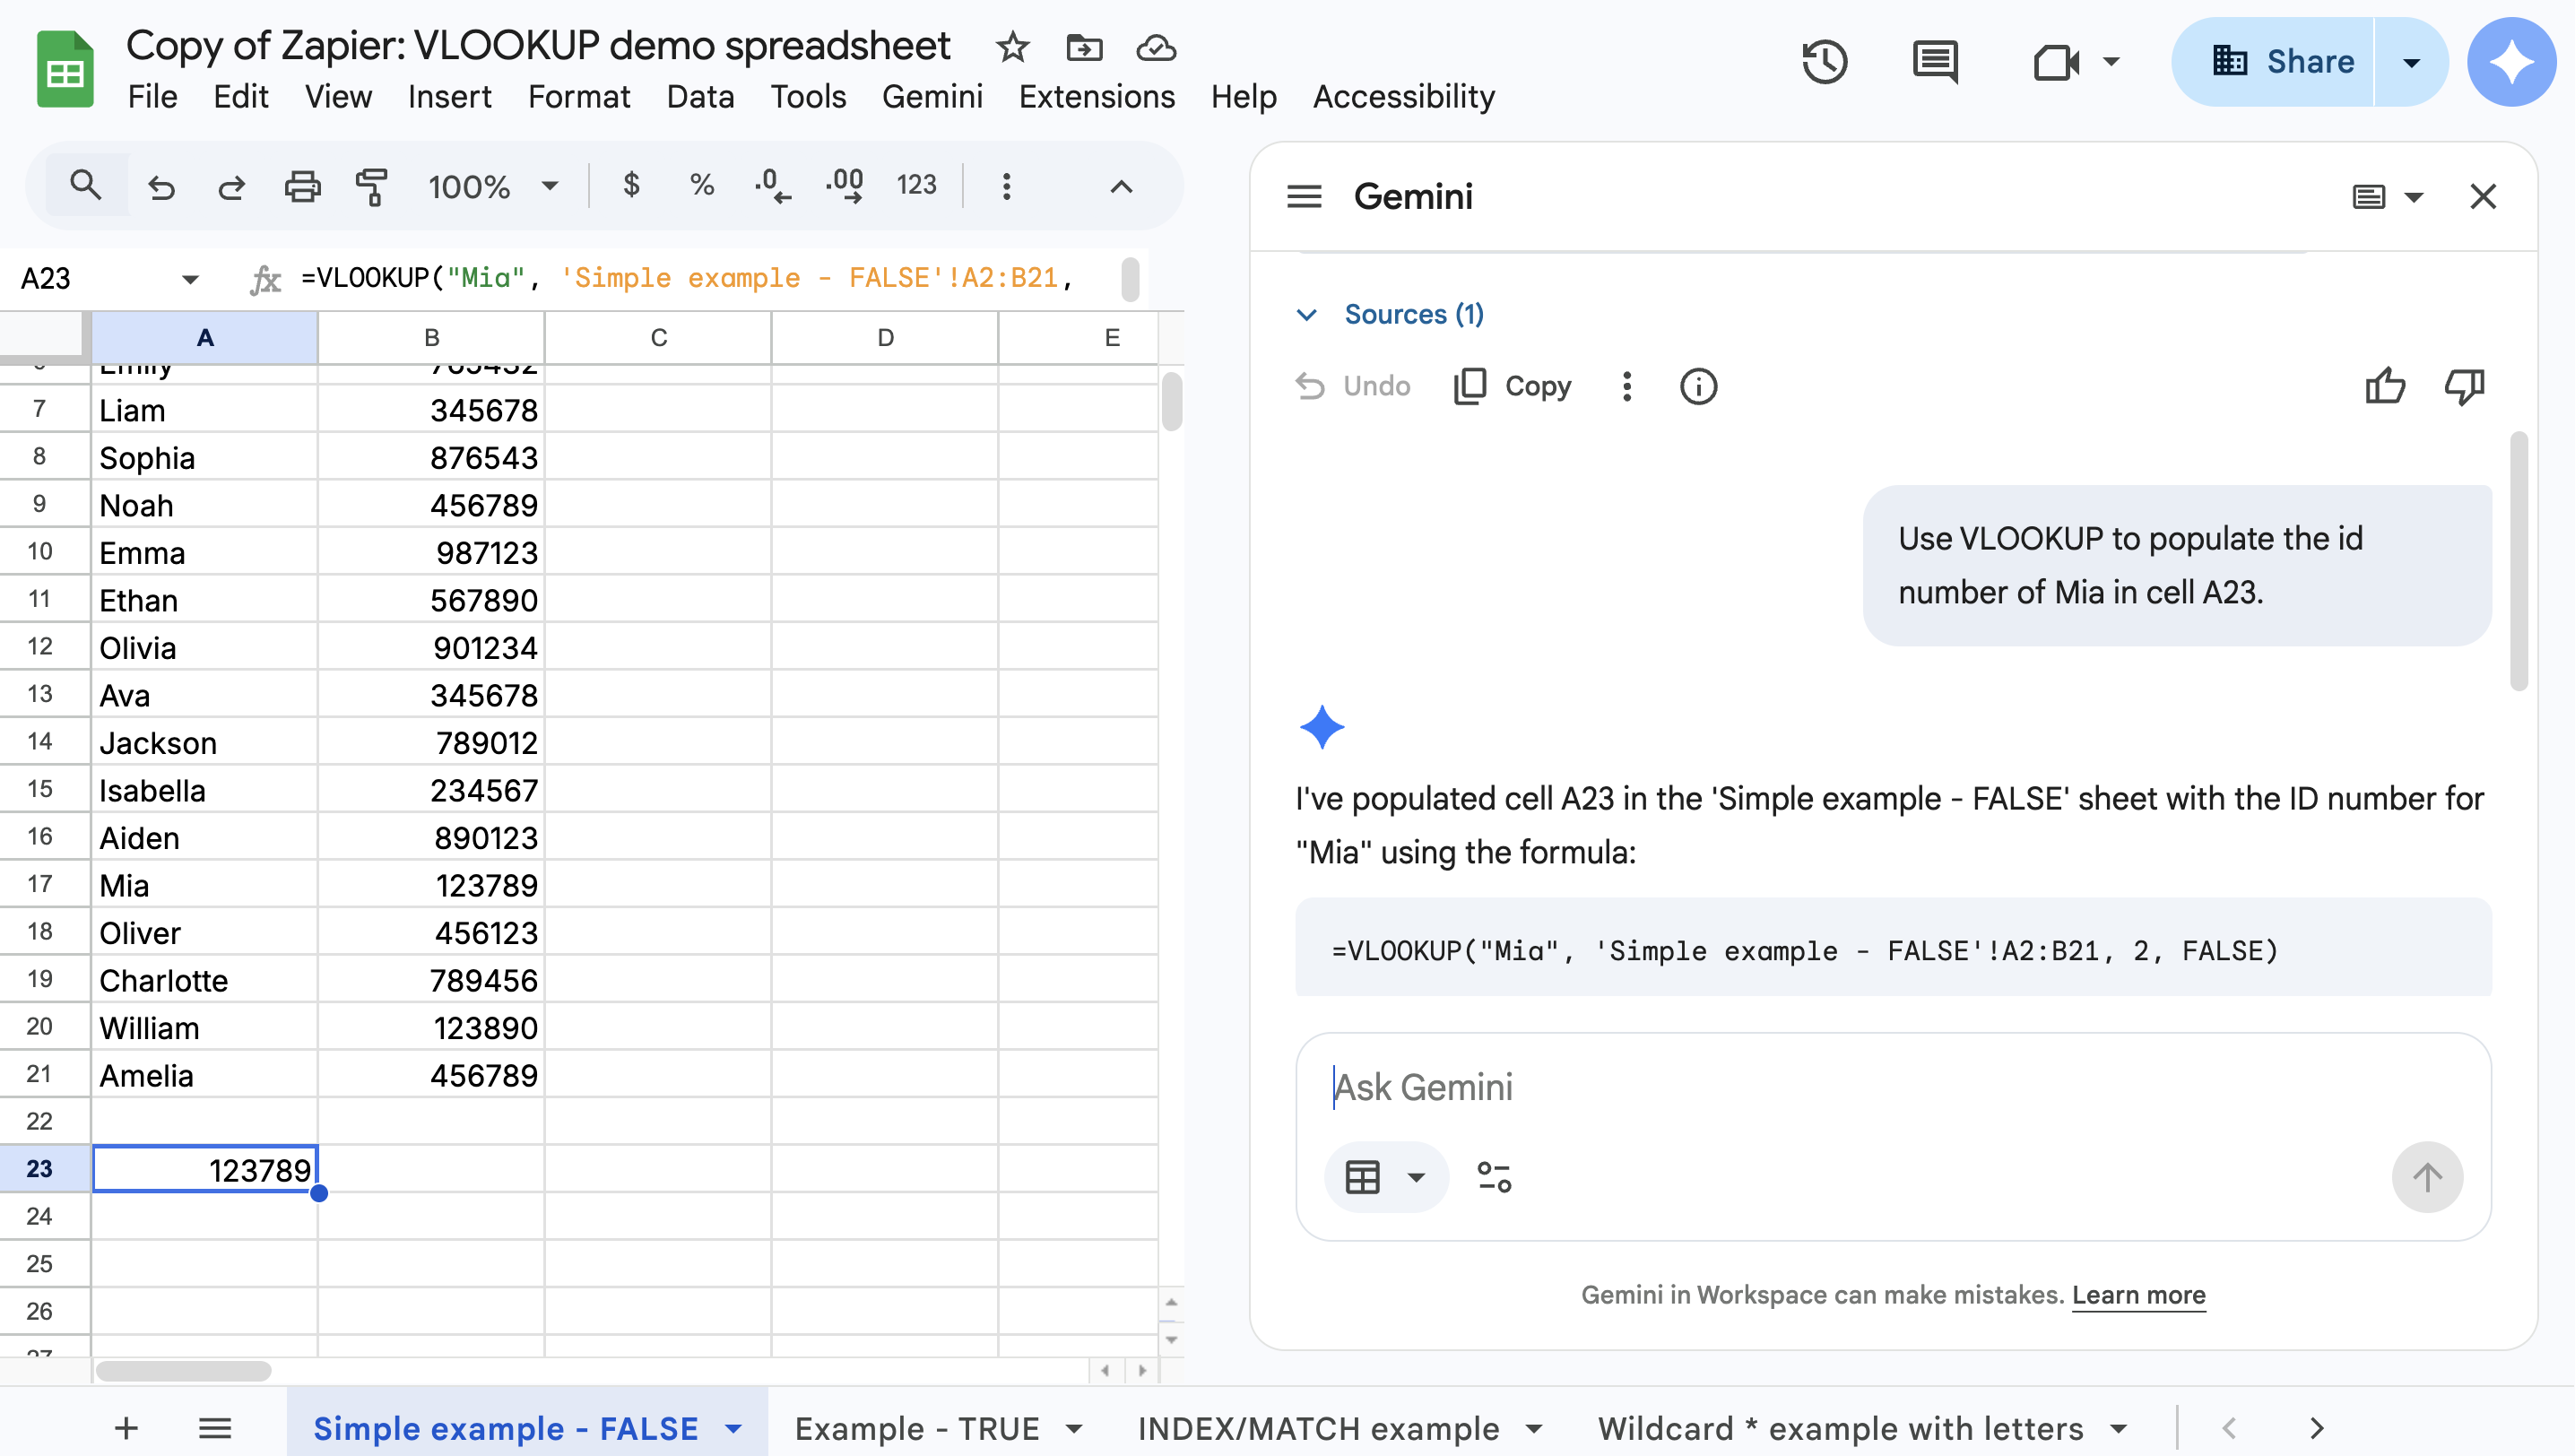Select the paint format tool

pyautogui.click(x=371, y=186)
